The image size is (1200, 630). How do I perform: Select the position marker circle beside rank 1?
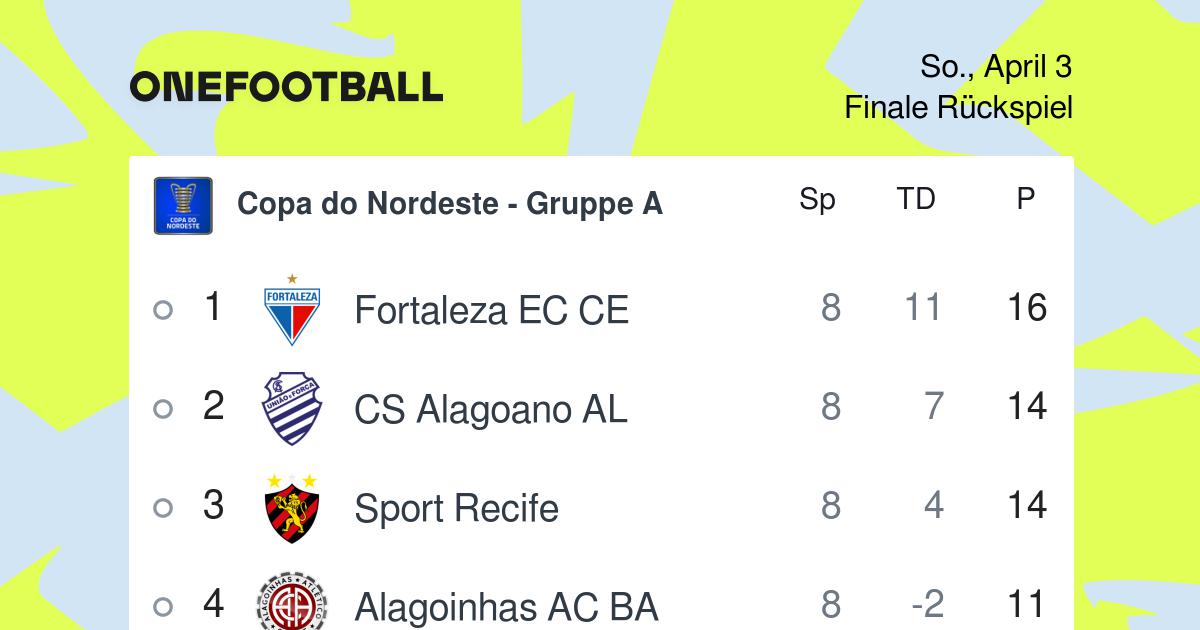click(163, 310)
